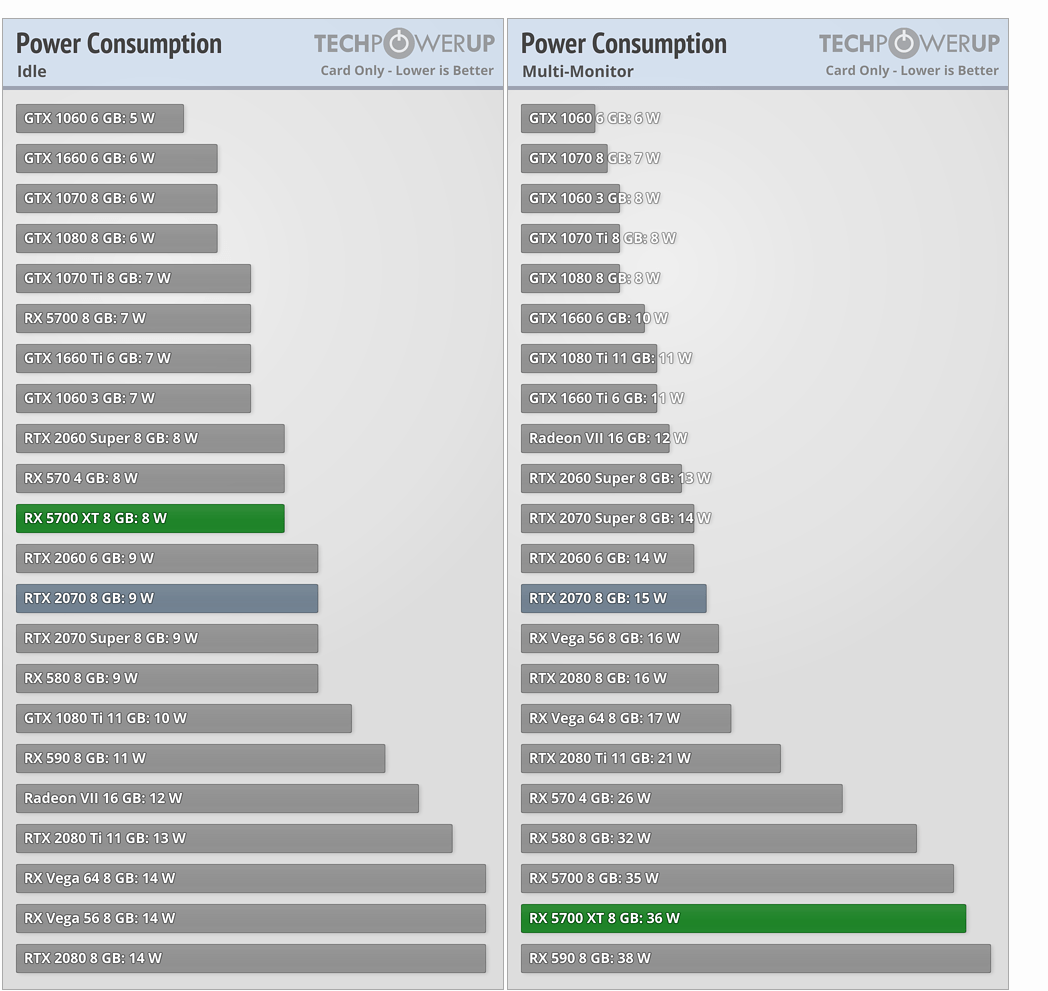Select the 'GTX 1660 6 GB: 10 W' bar
Screen dimensions: 1048x991
pos(583,319)
